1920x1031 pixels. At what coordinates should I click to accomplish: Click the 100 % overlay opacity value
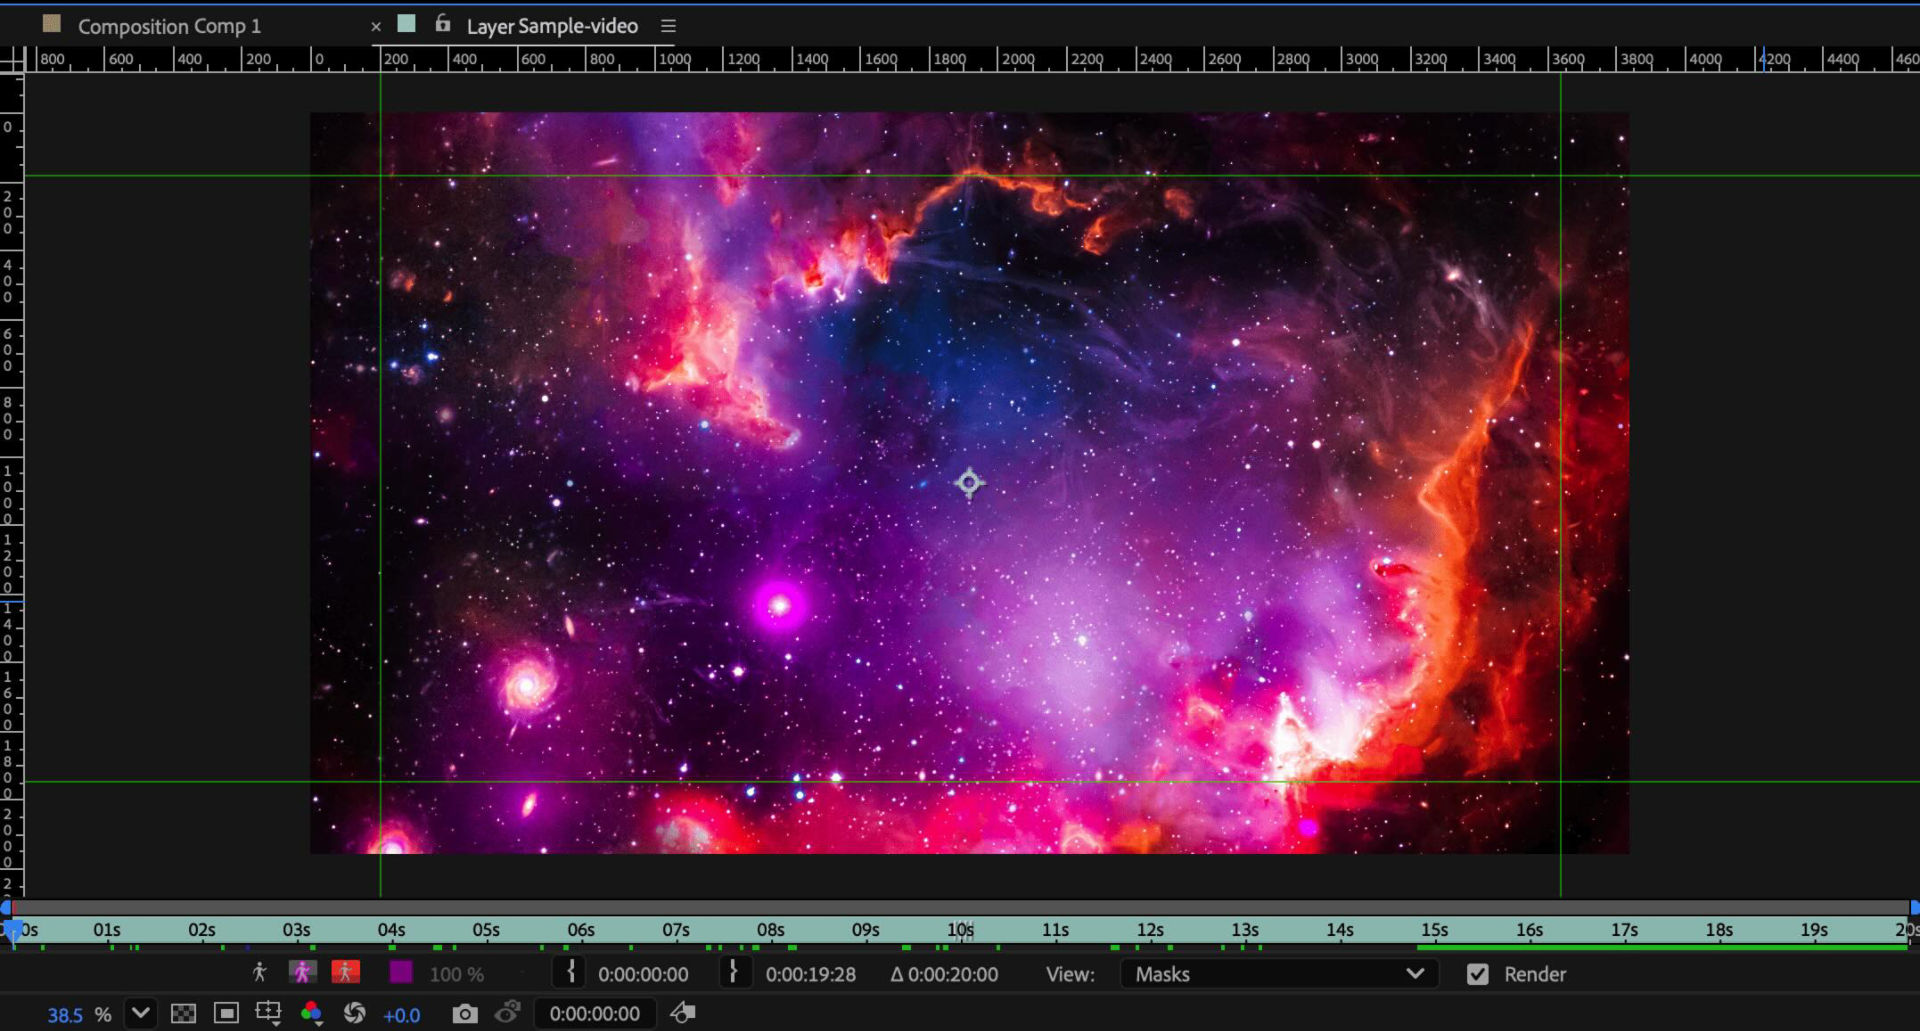click(x=456, y=974)
